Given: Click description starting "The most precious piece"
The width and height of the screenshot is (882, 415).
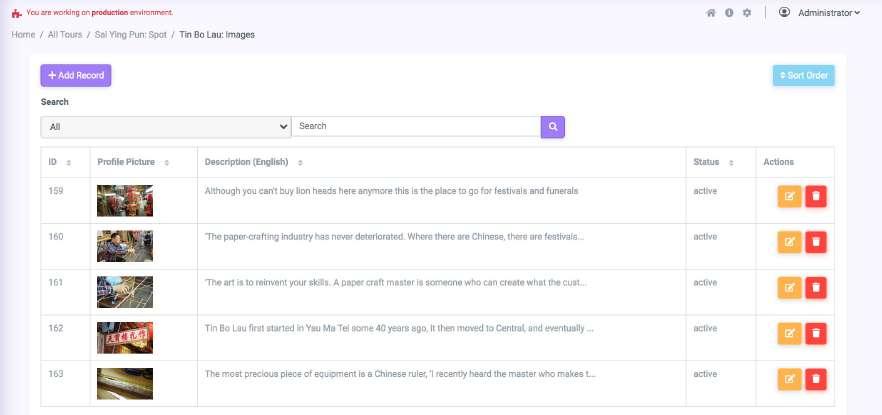Looking at the screenshot, I should [400, 374].
